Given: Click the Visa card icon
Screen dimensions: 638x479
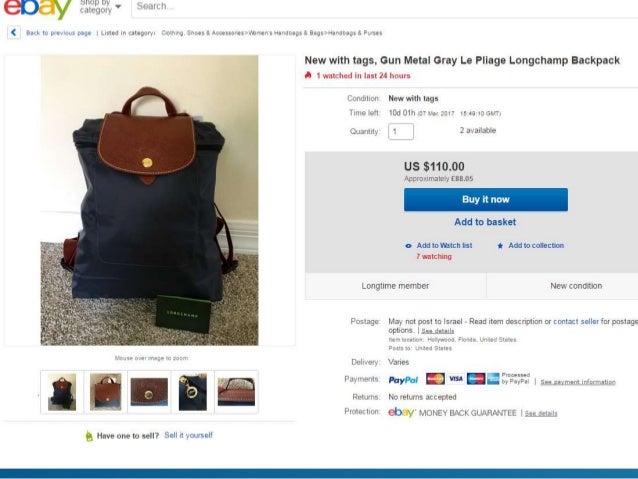Looking at the screenshot, I should (456, 379).
